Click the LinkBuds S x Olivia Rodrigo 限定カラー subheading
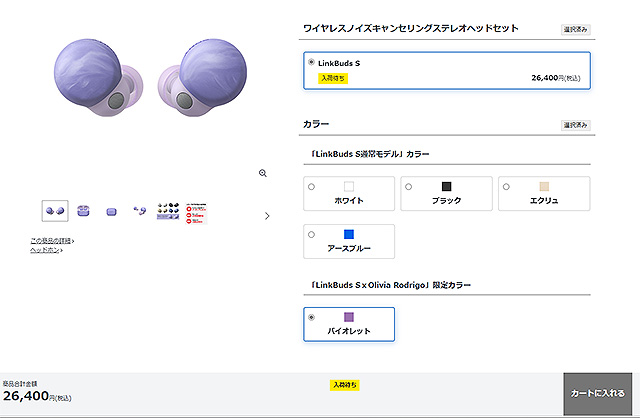Viewport: 640px width, 418px height. tap(391, 285)
